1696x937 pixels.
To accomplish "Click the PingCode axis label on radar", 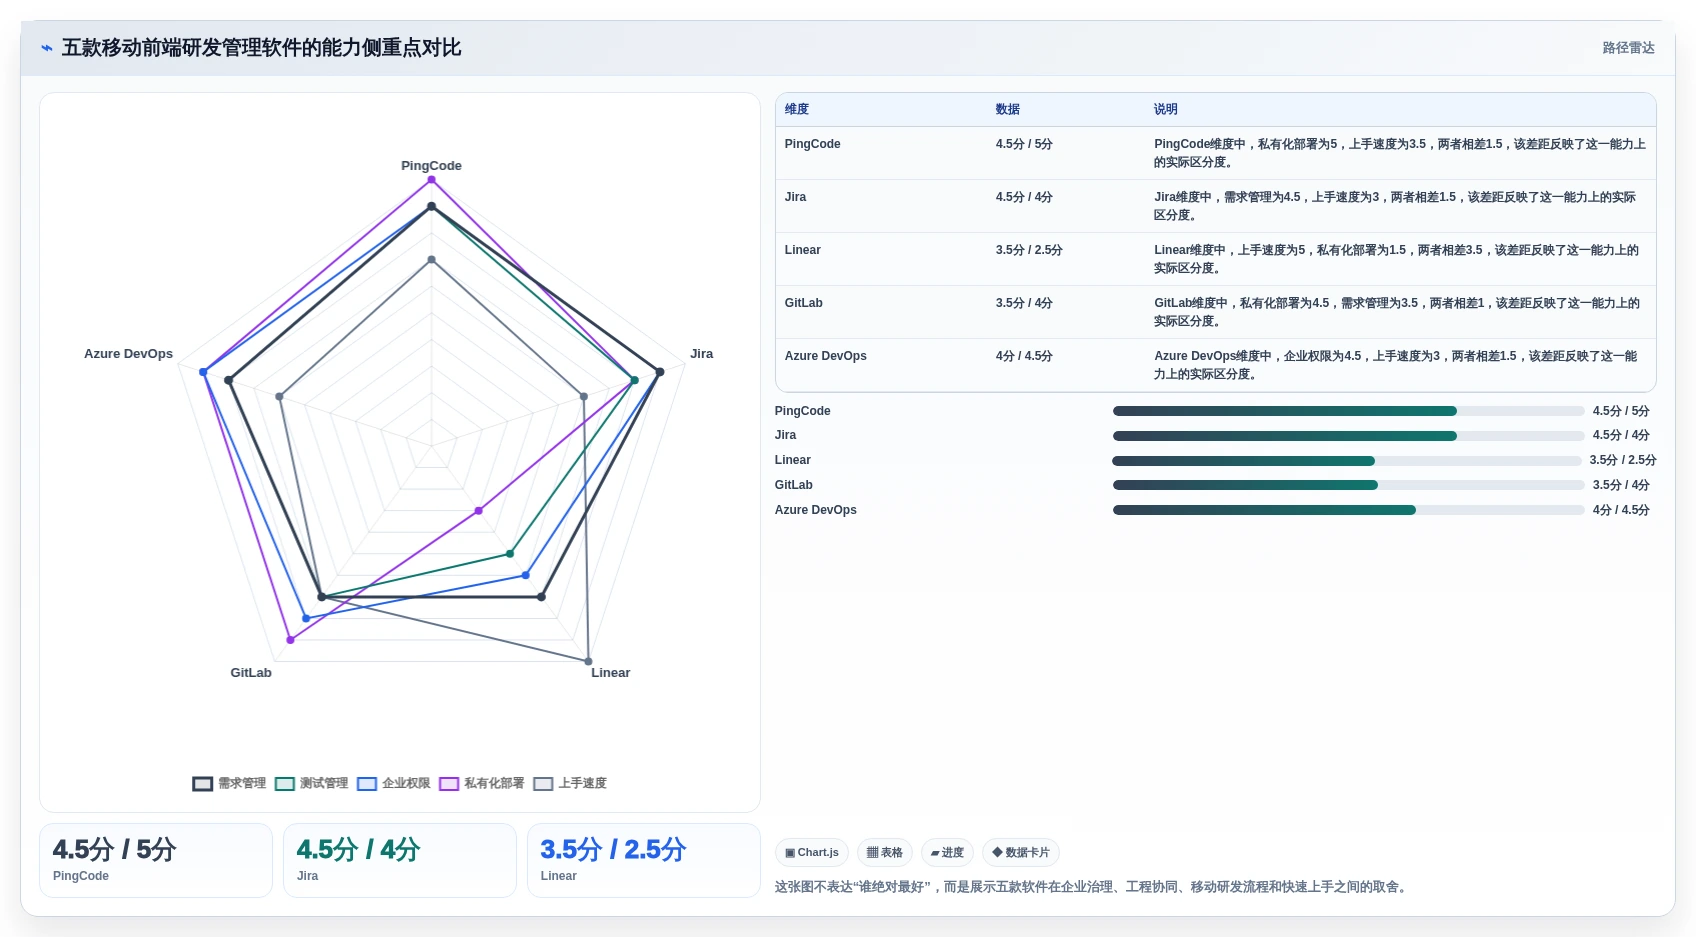I will [x=431, y=166].
